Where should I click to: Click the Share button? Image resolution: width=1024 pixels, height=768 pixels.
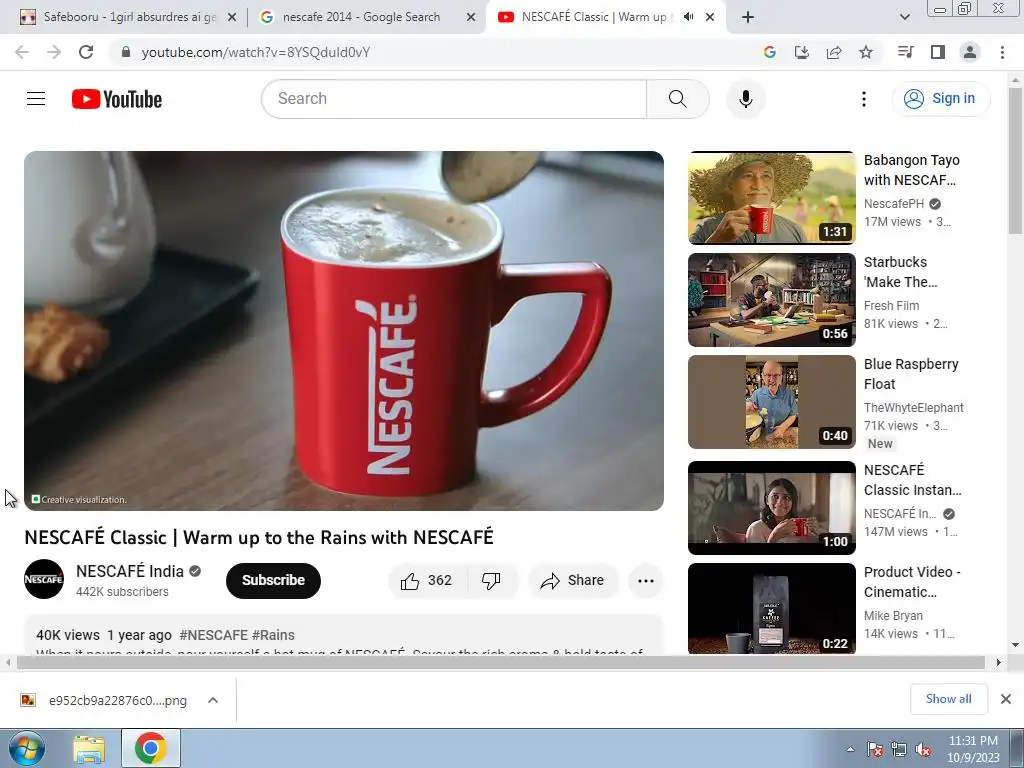tap(573, 580)
